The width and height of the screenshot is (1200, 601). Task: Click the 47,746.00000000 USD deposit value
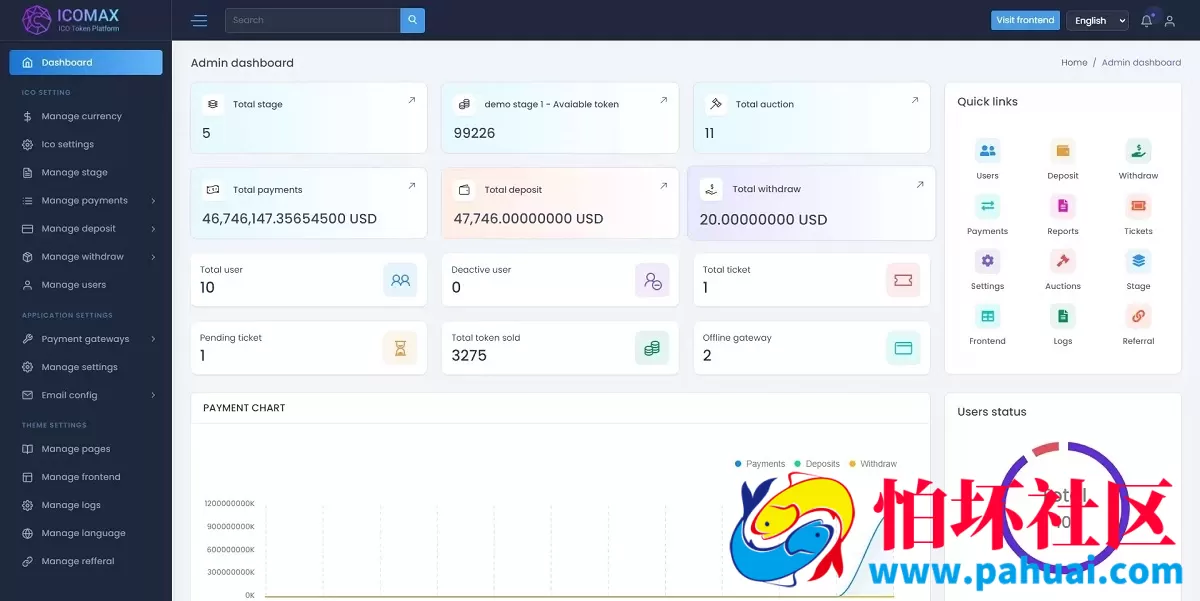click(x=528, y=218)
